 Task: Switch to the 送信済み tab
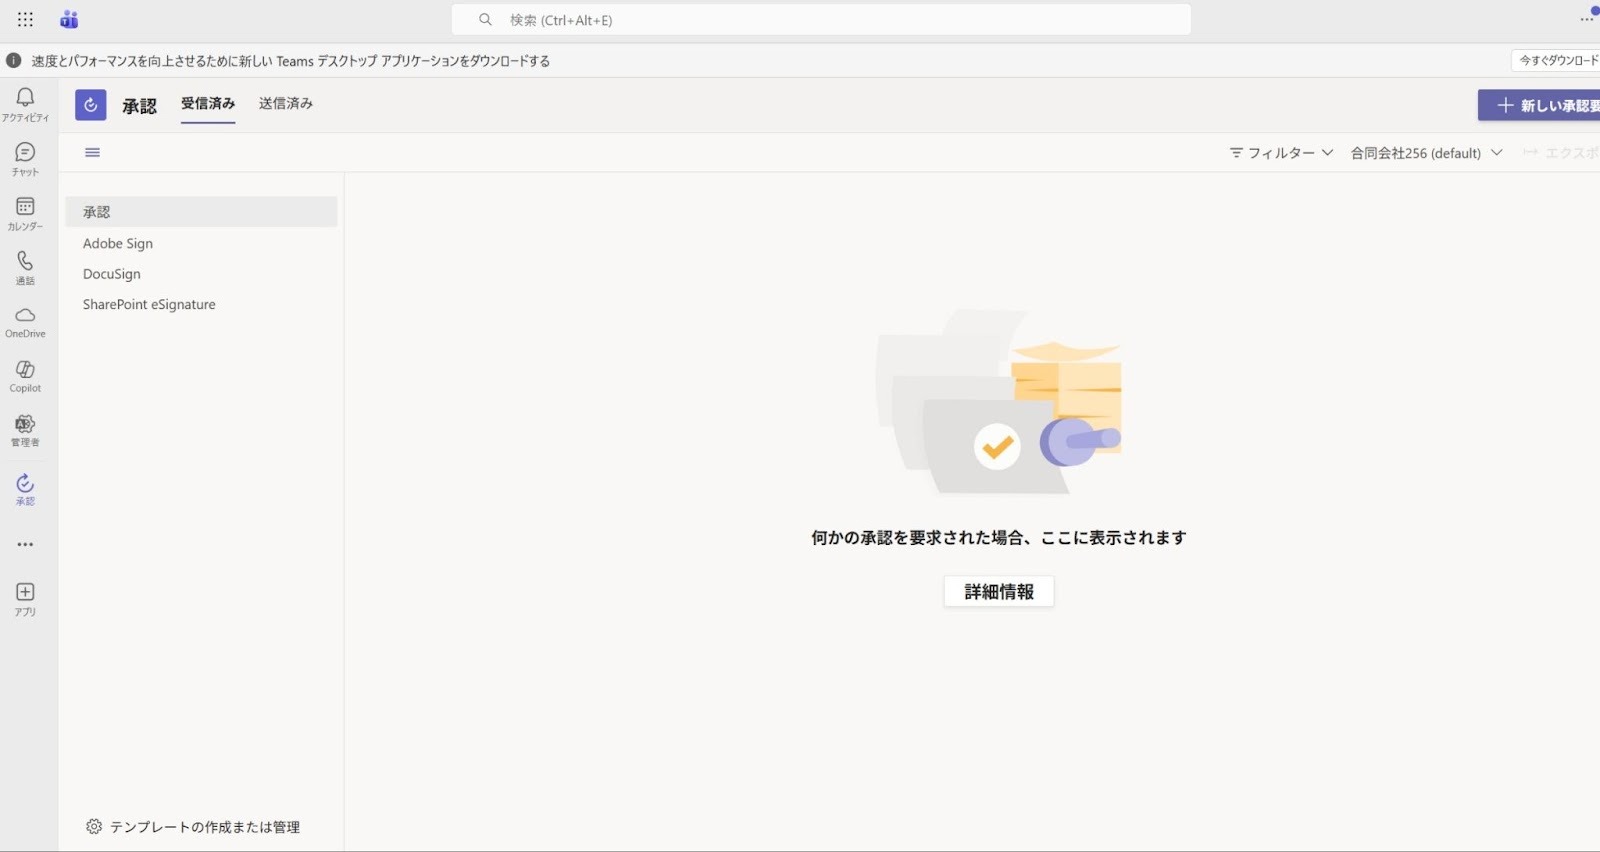click(x=286, y=103)
